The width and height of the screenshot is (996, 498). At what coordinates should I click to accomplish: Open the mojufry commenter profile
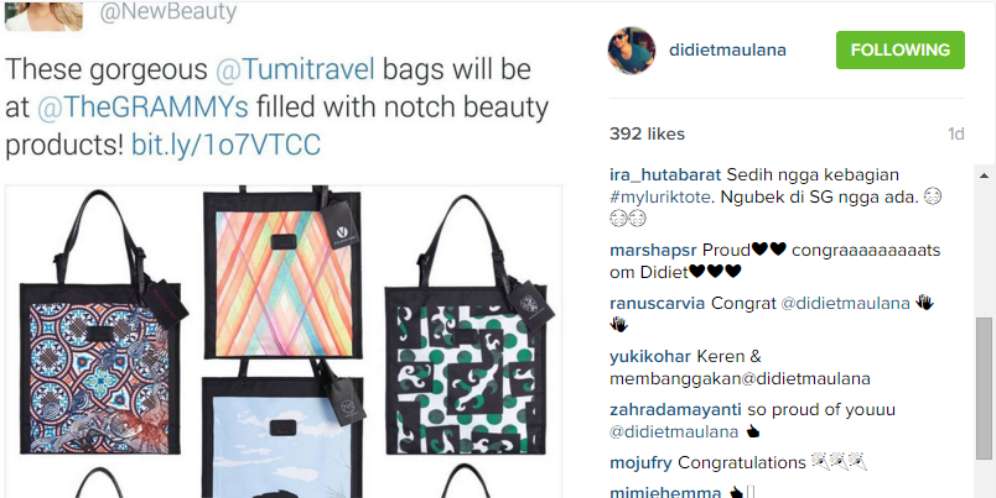point(640,463)
